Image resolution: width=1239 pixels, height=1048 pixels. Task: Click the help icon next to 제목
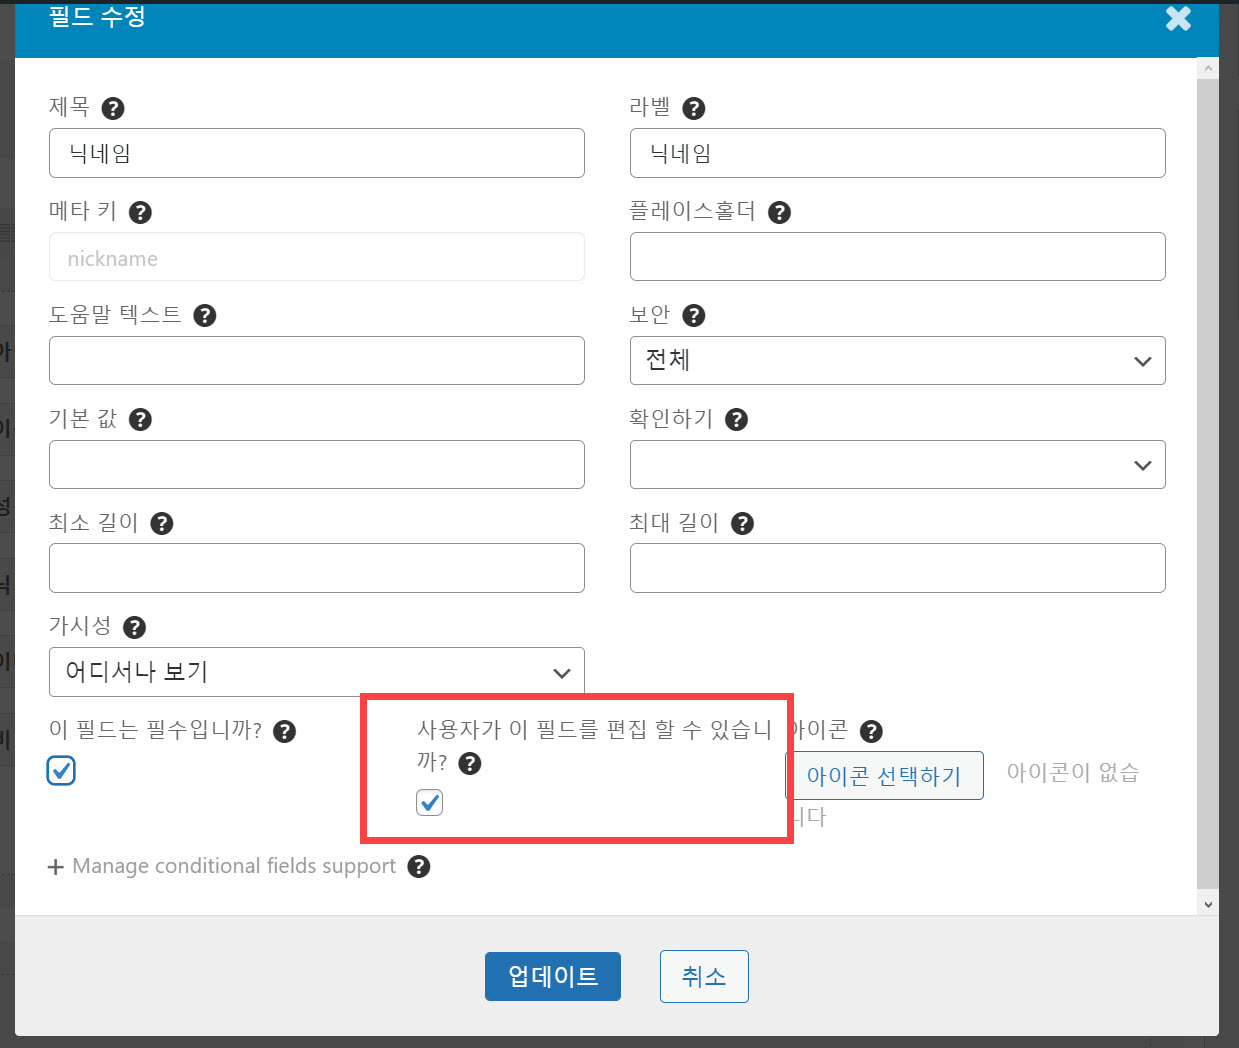pos(113,107)
